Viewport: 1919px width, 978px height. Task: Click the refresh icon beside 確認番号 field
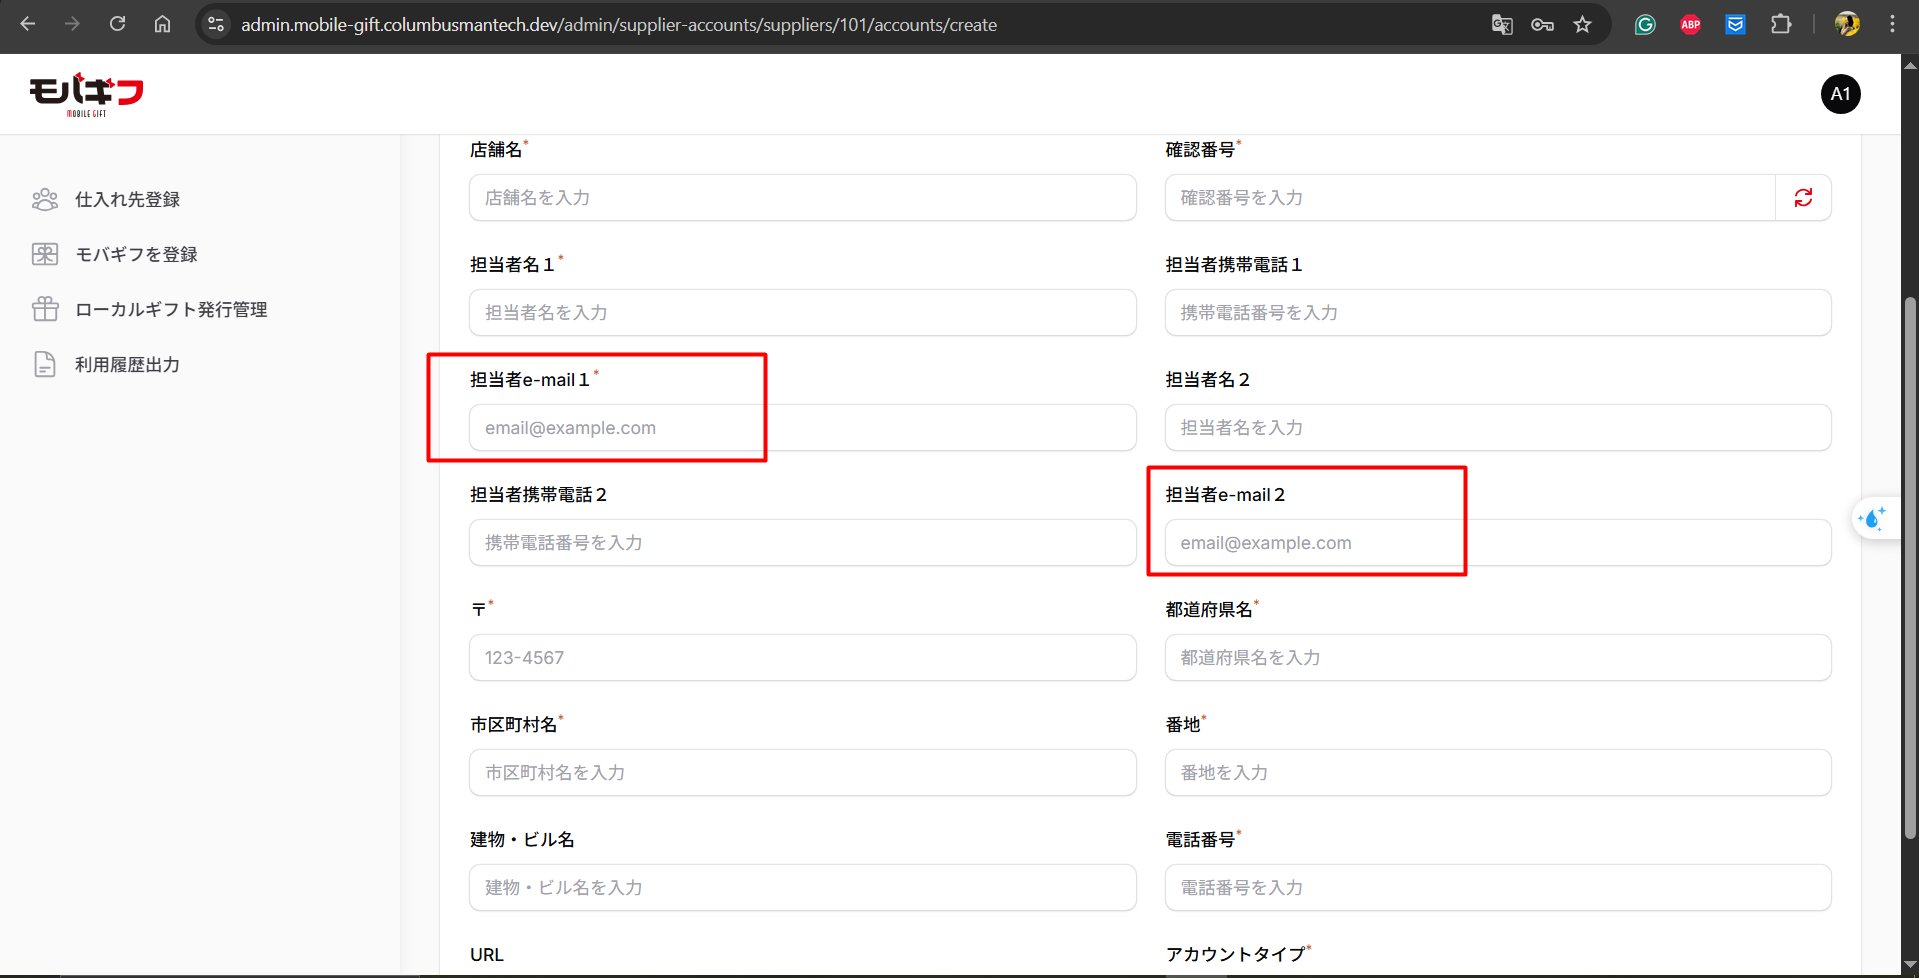pos(1803,198)
